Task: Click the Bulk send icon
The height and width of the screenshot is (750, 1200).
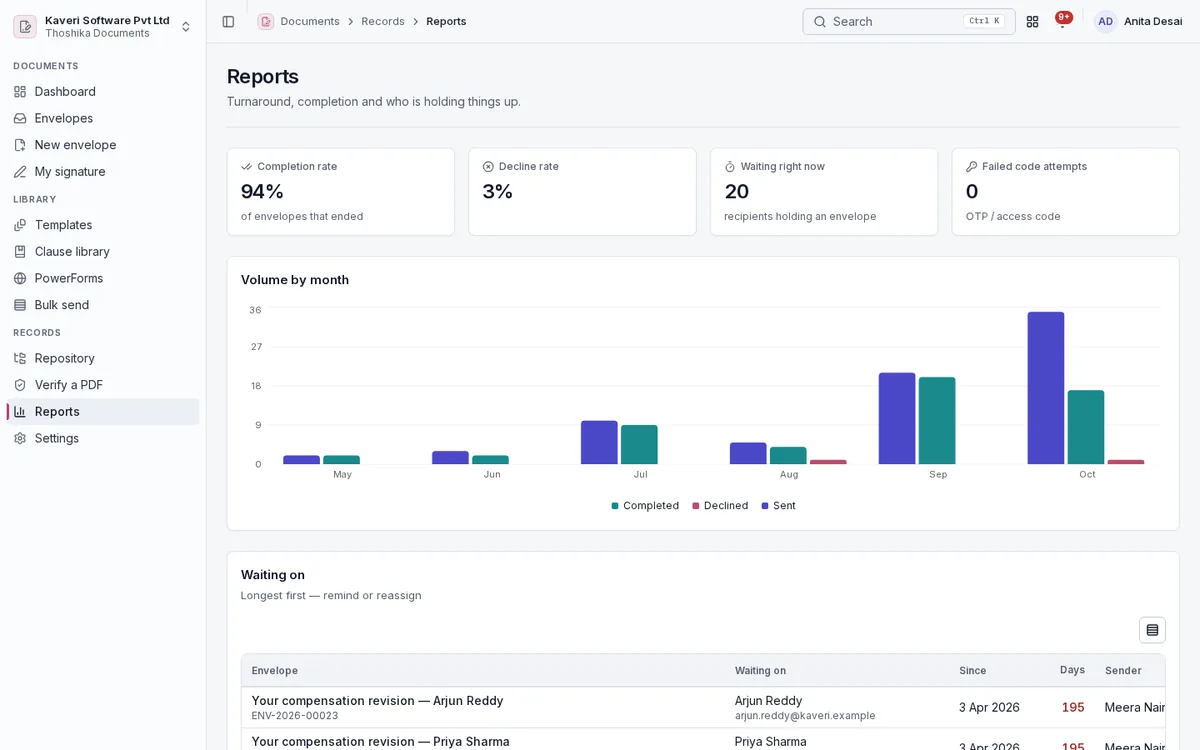Action: (x=20, y=305)
